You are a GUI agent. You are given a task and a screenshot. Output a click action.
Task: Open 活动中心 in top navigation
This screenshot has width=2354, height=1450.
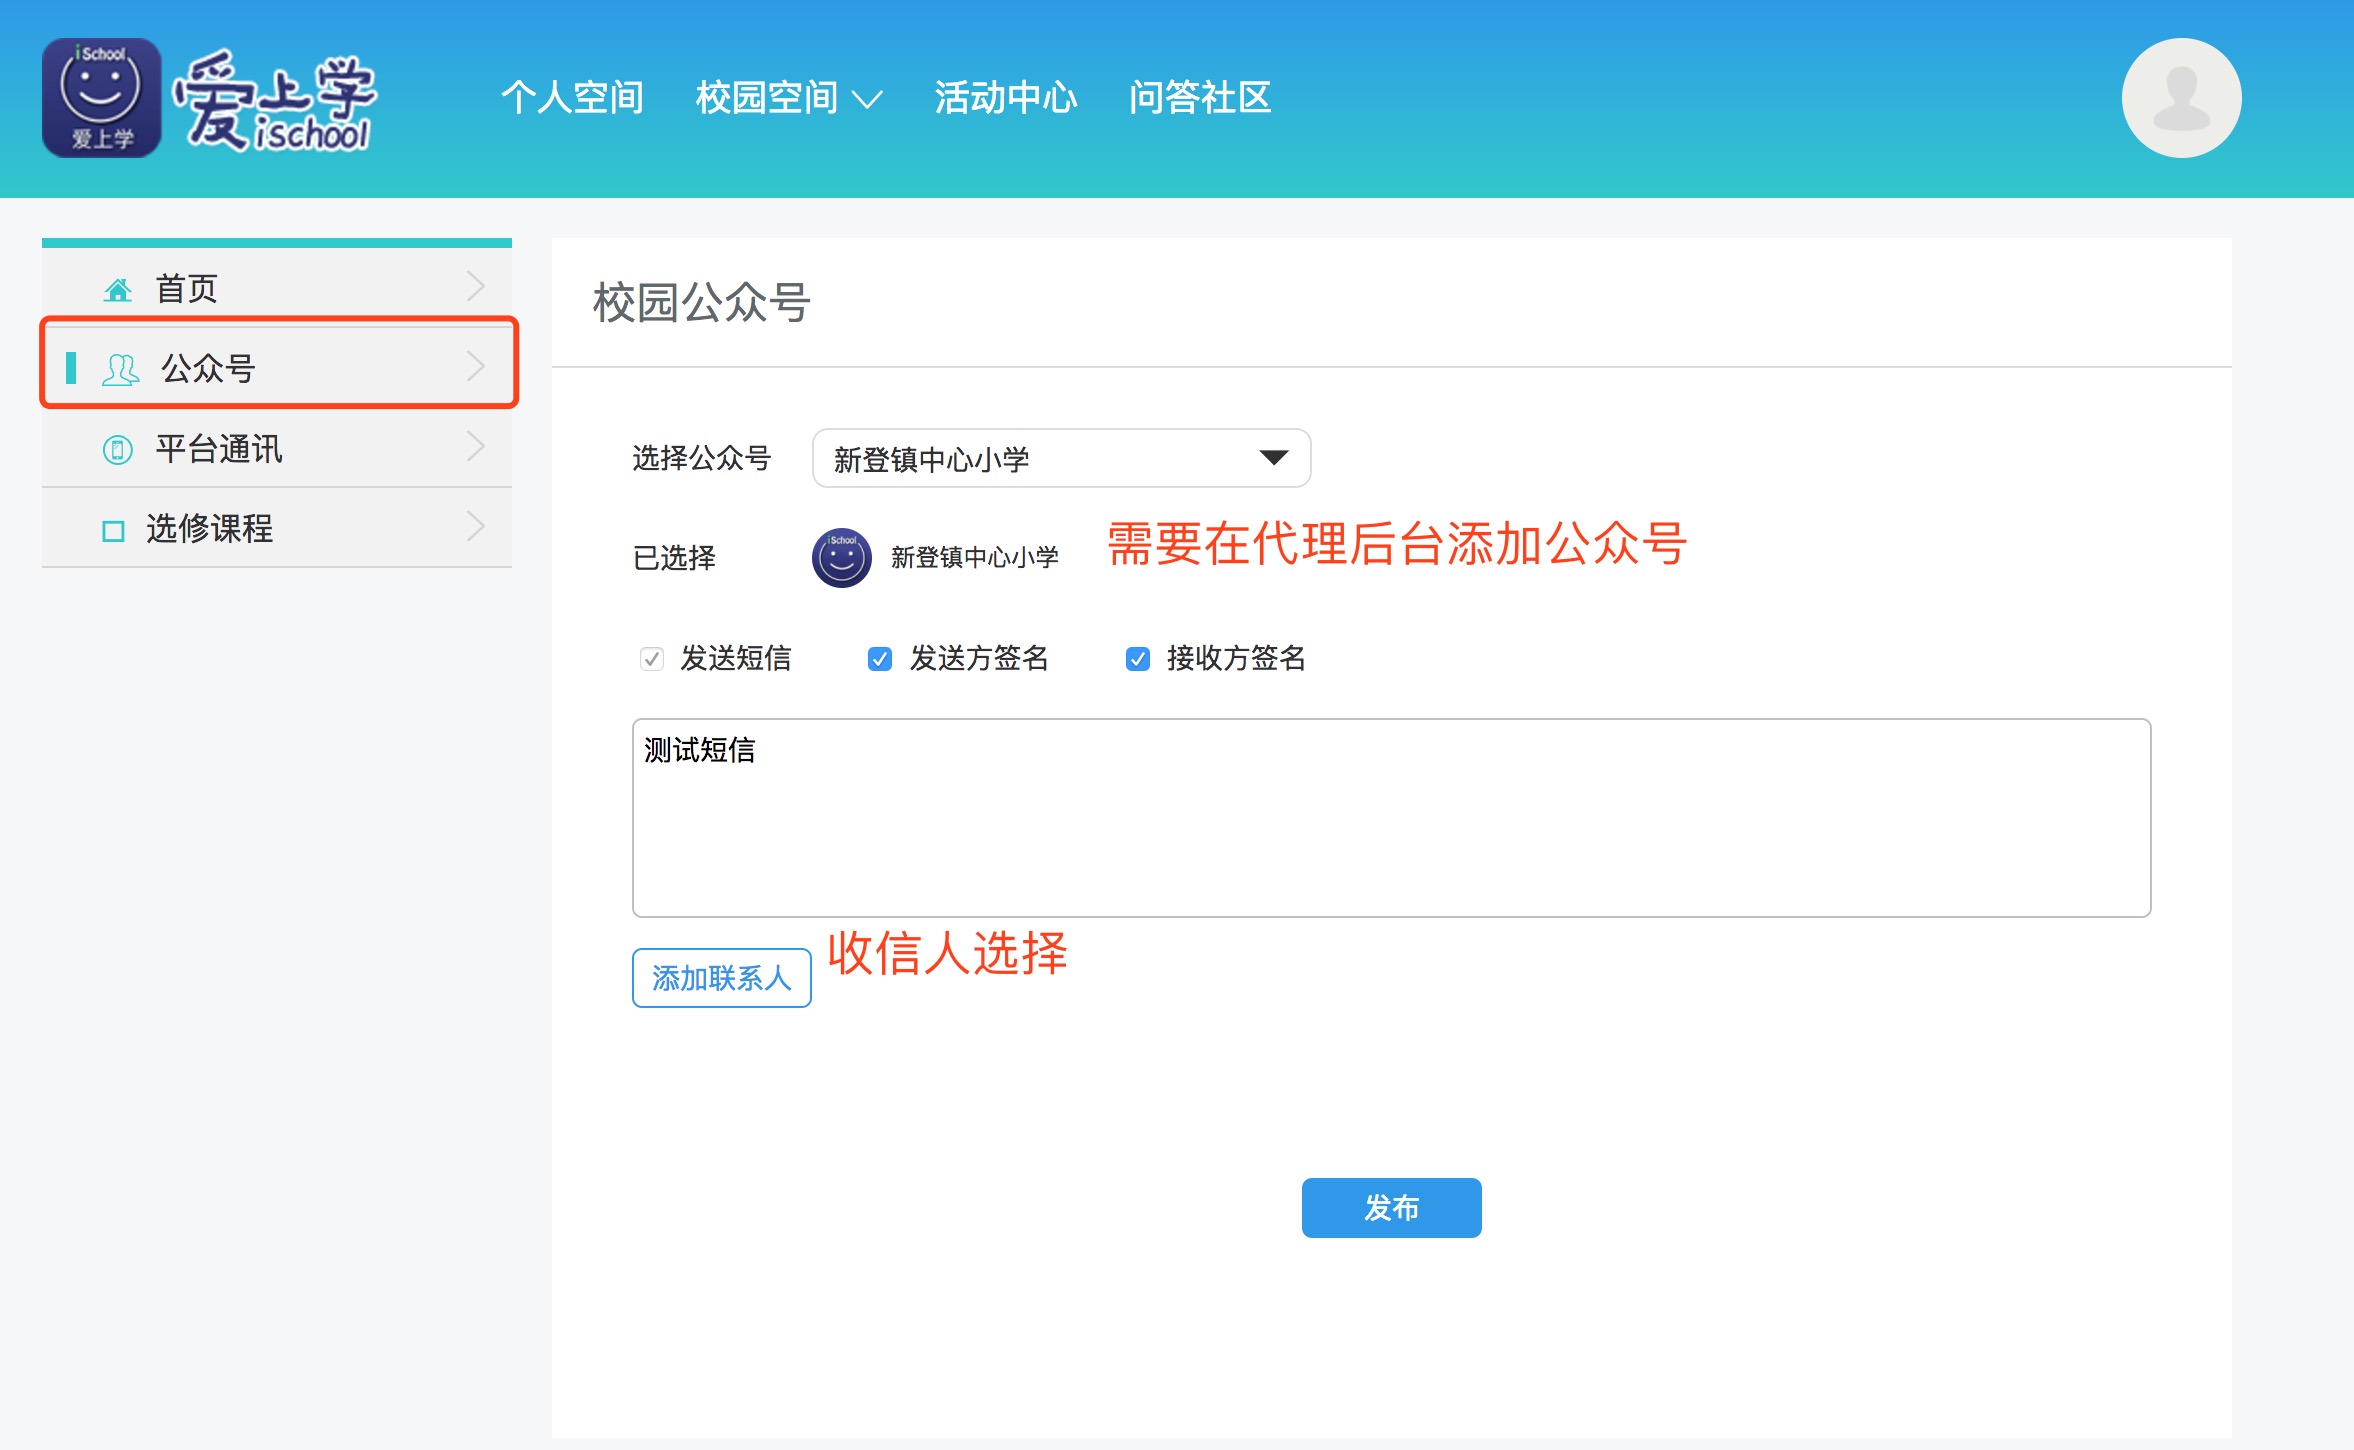1005,98
